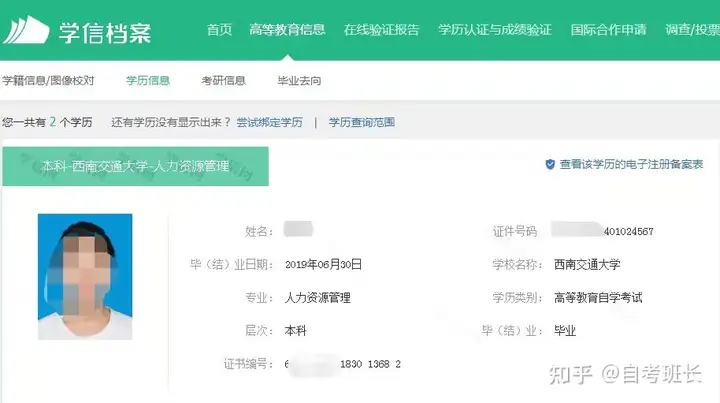Screen dimensions: 720x403
Task: Click the 证书编号 field label
Action: coord(248,364)
